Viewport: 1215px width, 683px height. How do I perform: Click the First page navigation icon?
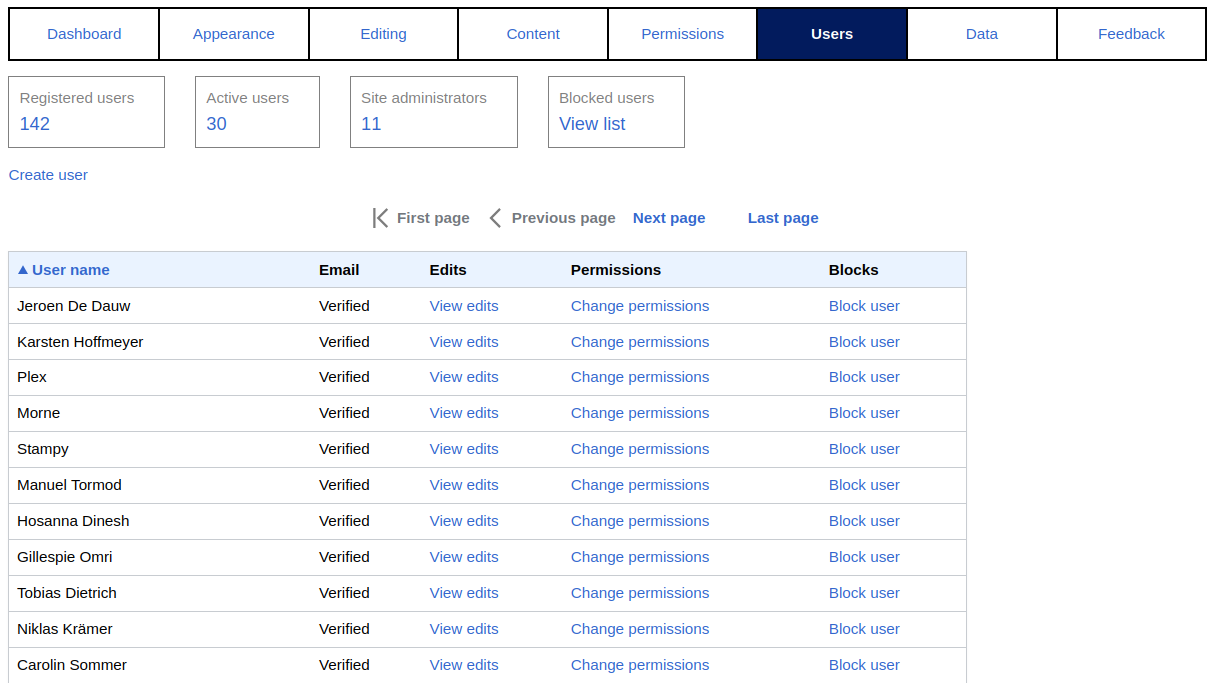pos(381,217)
